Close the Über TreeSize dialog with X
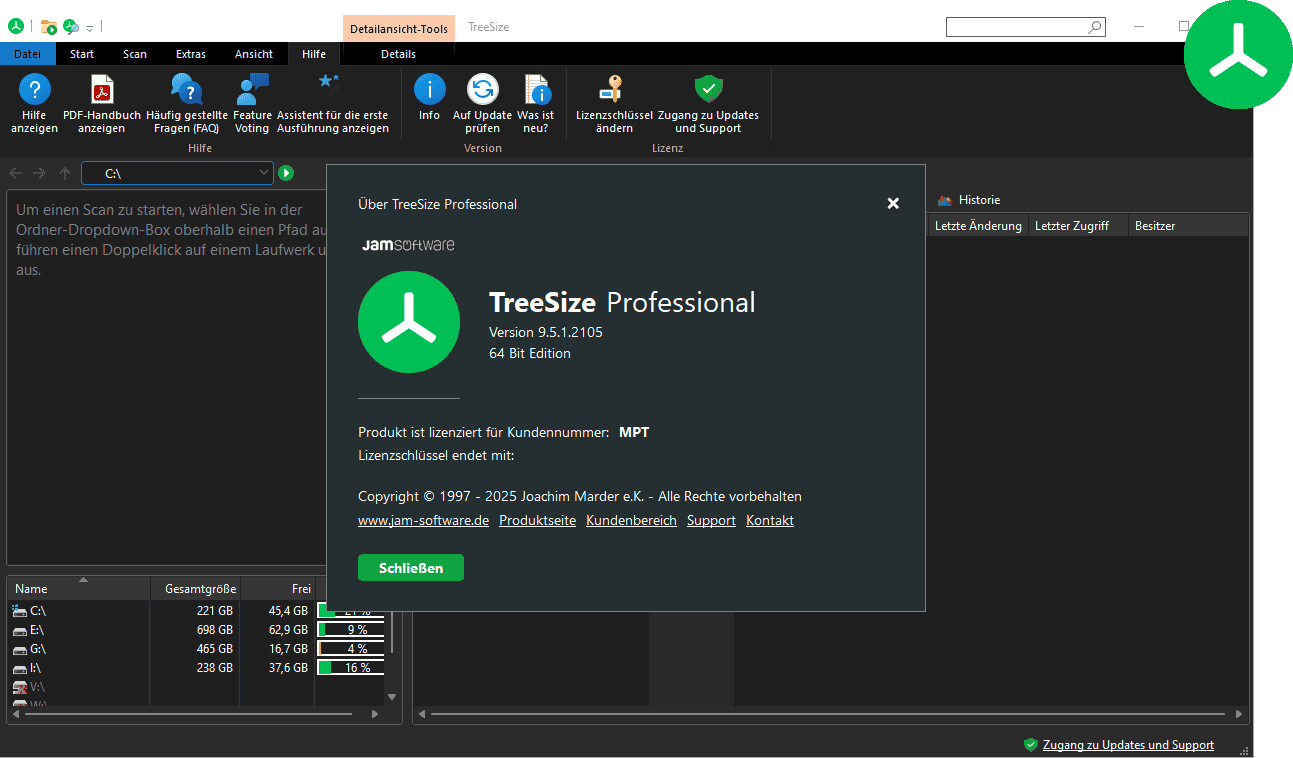The width and height of the screenshot is (1293, 758). [893, 203]
